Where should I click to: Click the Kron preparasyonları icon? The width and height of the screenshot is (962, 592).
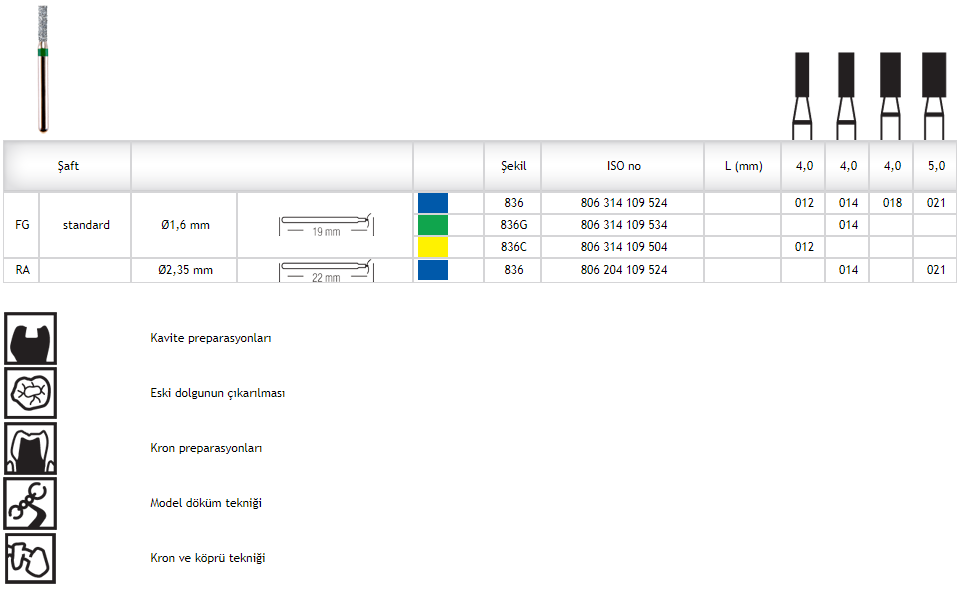[x=31, y=448]
